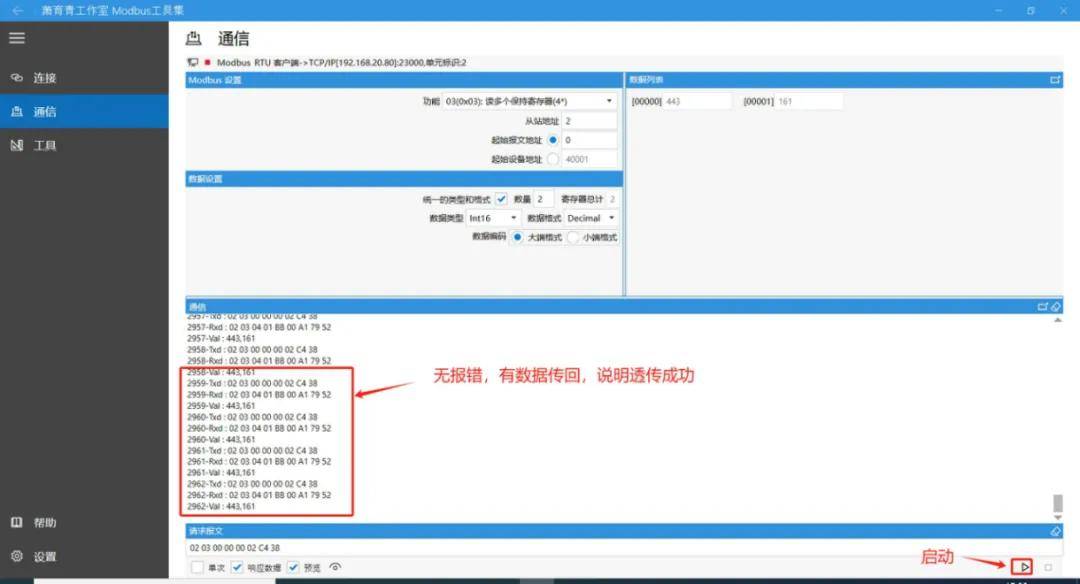Go to the 连接 connection page

coord(44,78)
